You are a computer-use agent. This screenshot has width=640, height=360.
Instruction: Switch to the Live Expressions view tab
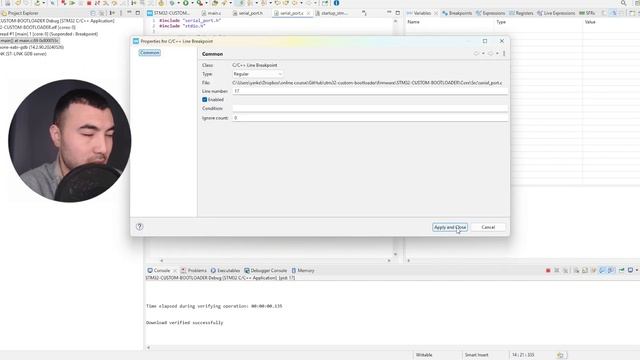click(x=556, y=13)
